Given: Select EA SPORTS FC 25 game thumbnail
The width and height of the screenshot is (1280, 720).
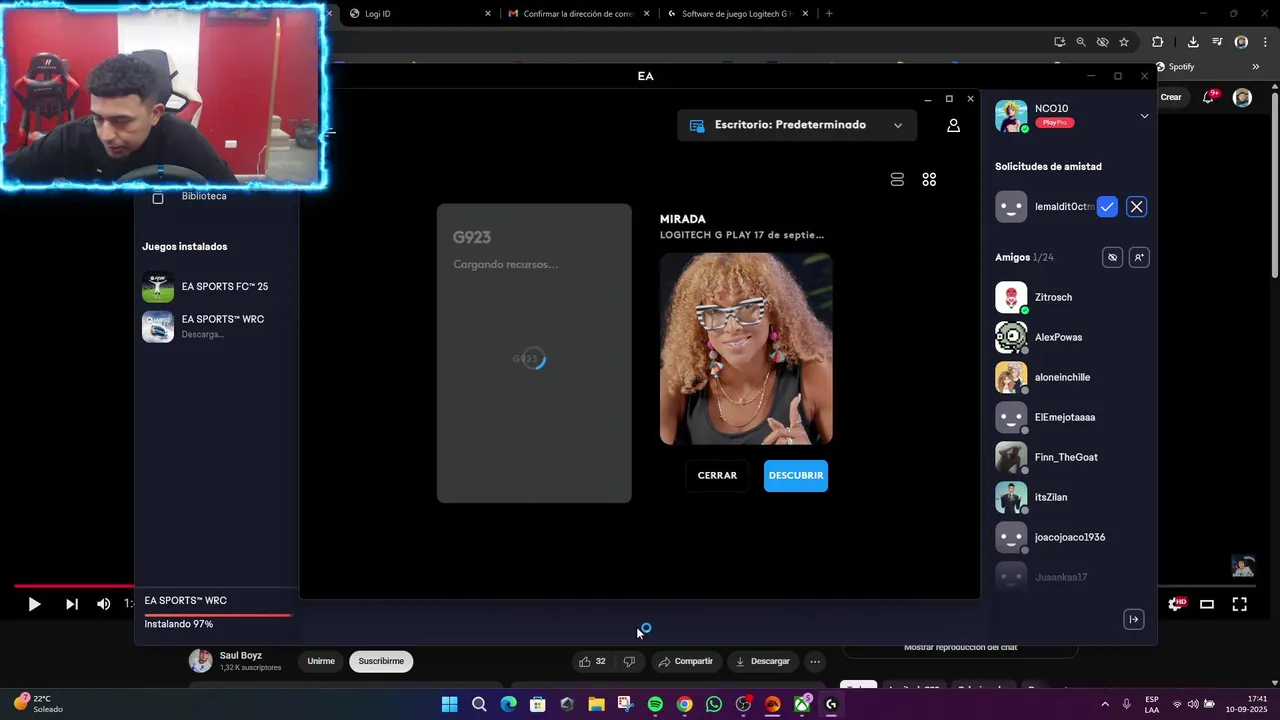Looking at the screenshot, I should 158,287.
